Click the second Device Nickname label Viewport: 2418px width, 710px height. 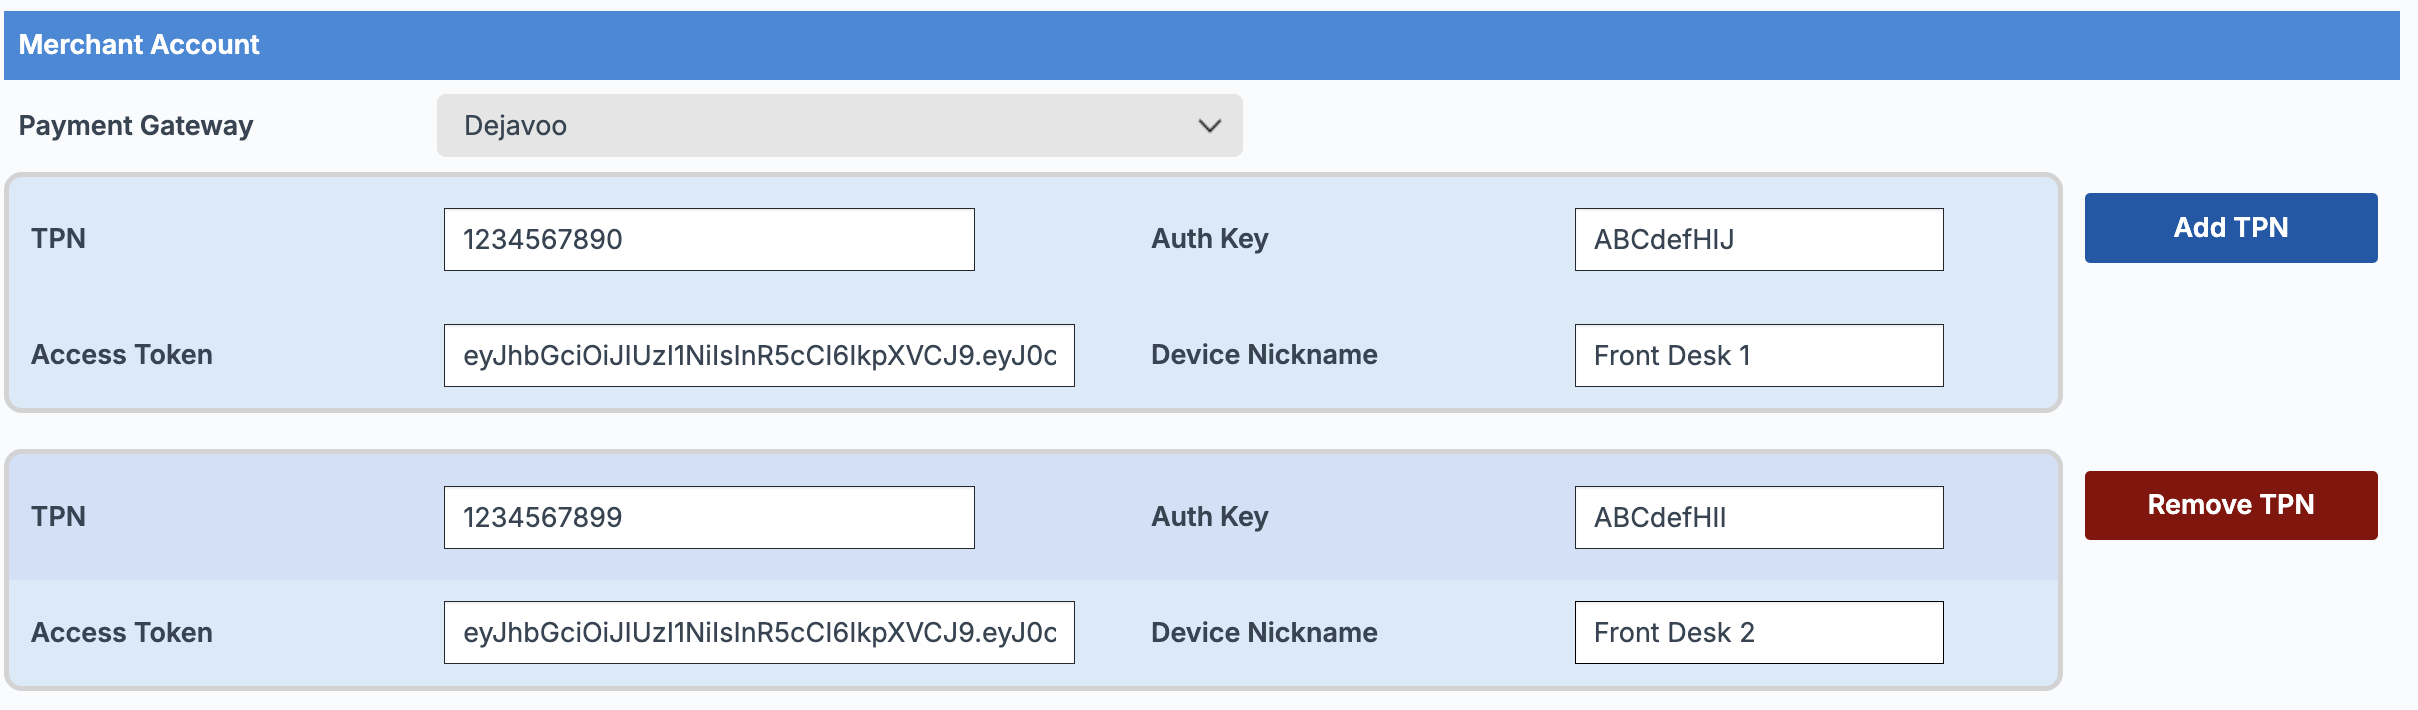coord(1264,633)
